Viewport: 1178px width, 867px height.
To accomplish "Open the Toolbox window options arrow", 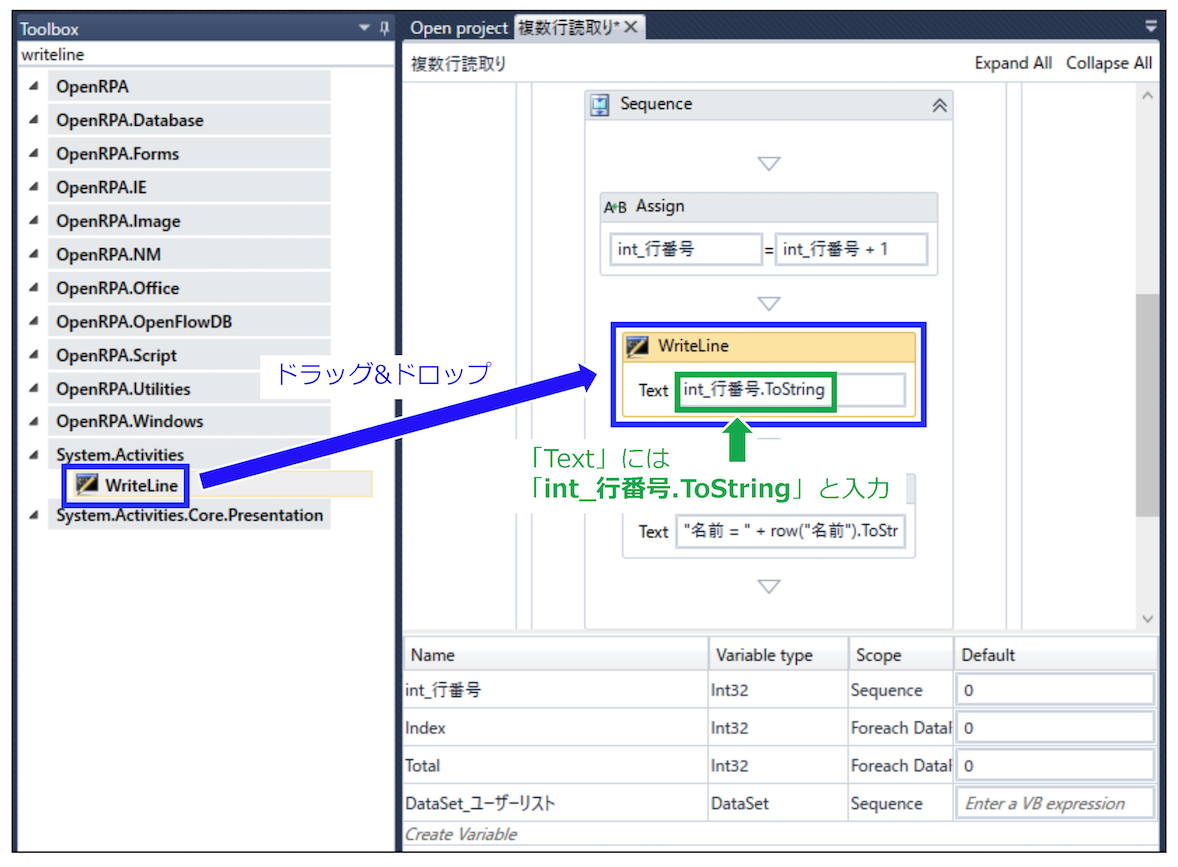I will 364,28.
